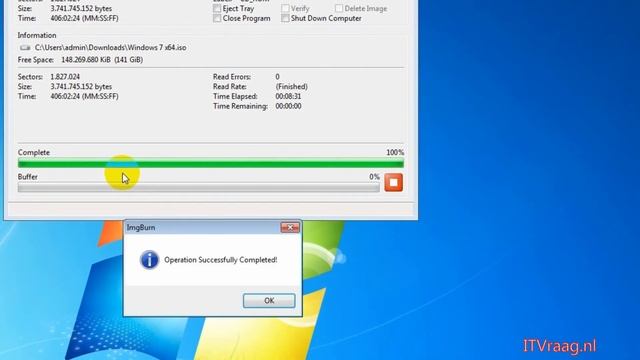
Task: Click the 'Complete' progress label
Action: [34, 152]
